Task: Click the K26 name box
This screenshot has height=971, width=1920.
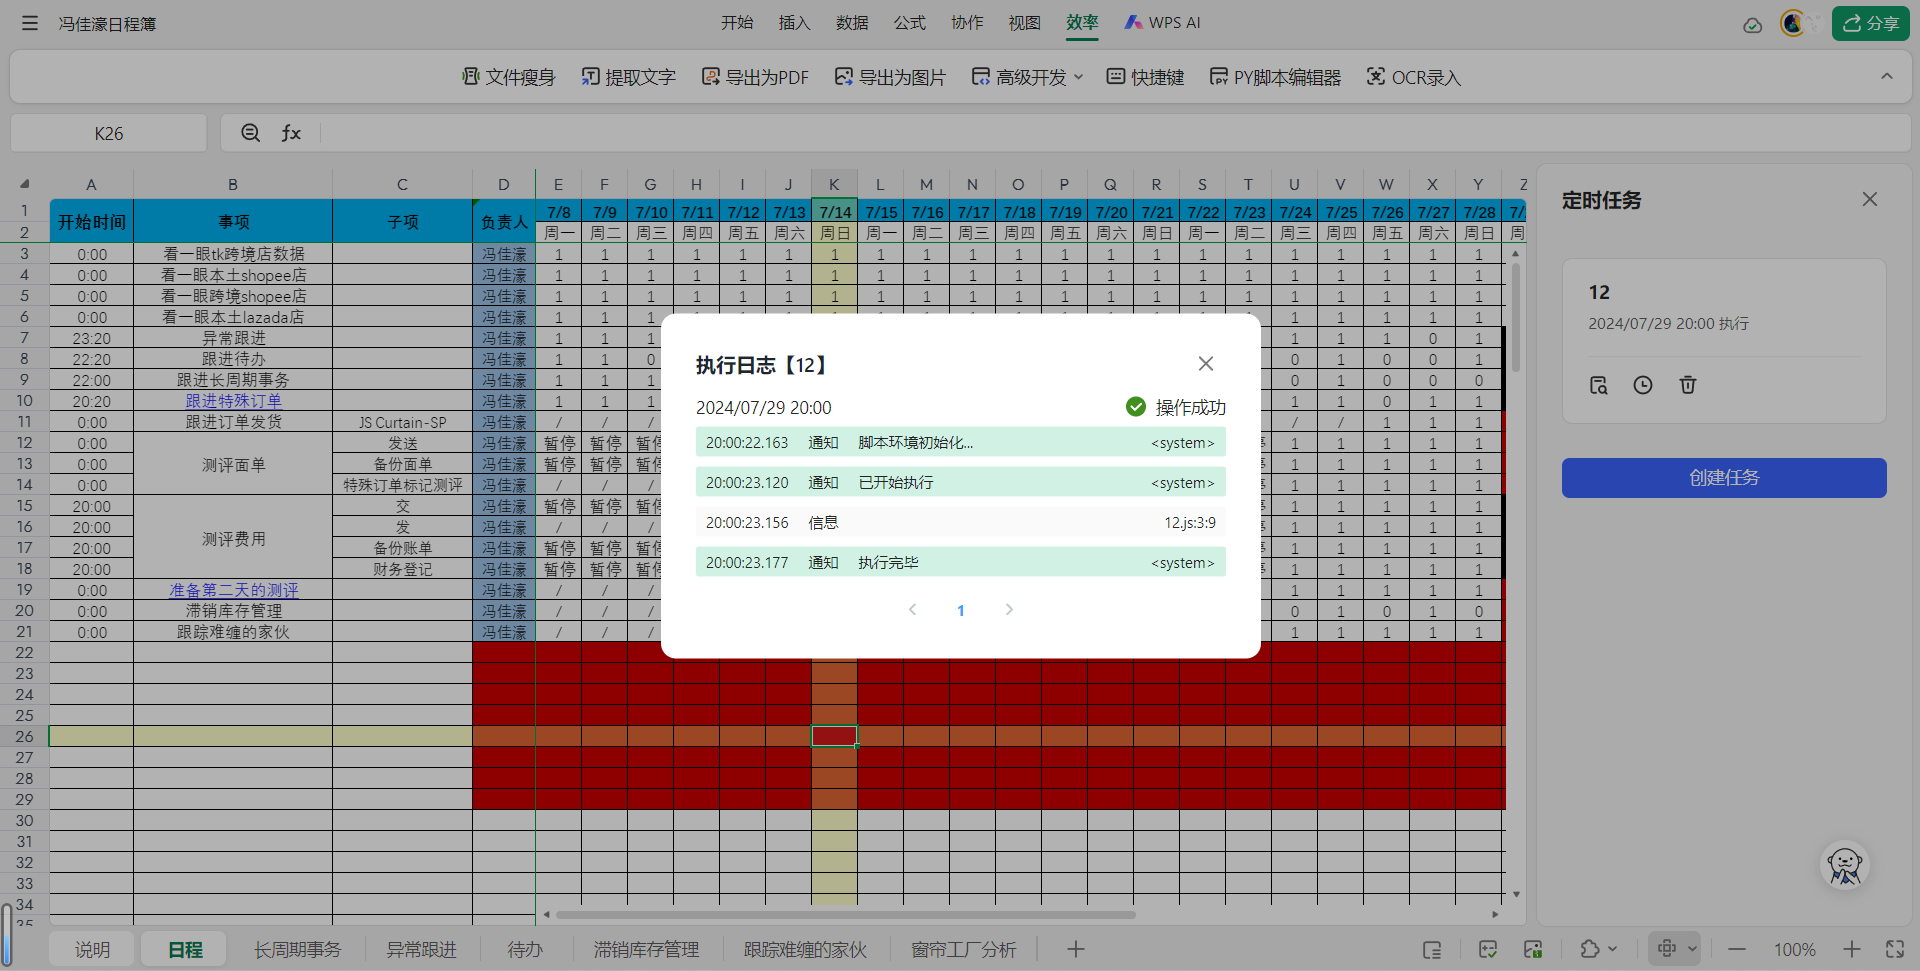Action: [x=109, y=133]
